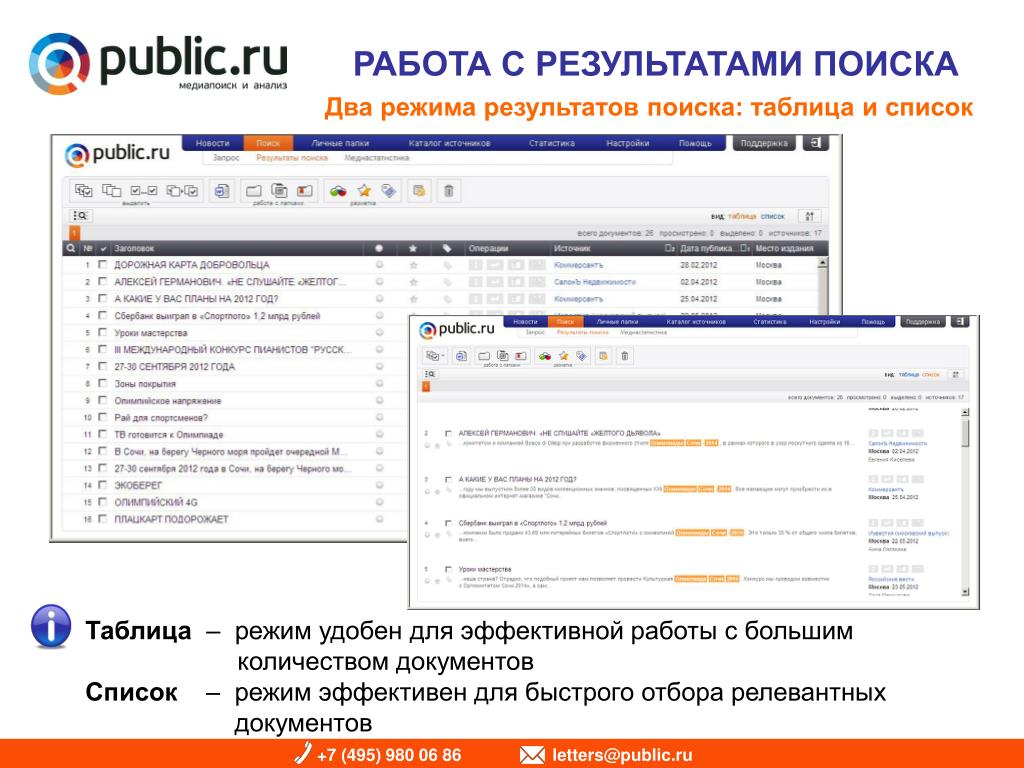Click the colored circles markup icon, table-view toolbar
Image resolution: width=1024 pixels, height=768 pixels.
click(x=338, y=191)
